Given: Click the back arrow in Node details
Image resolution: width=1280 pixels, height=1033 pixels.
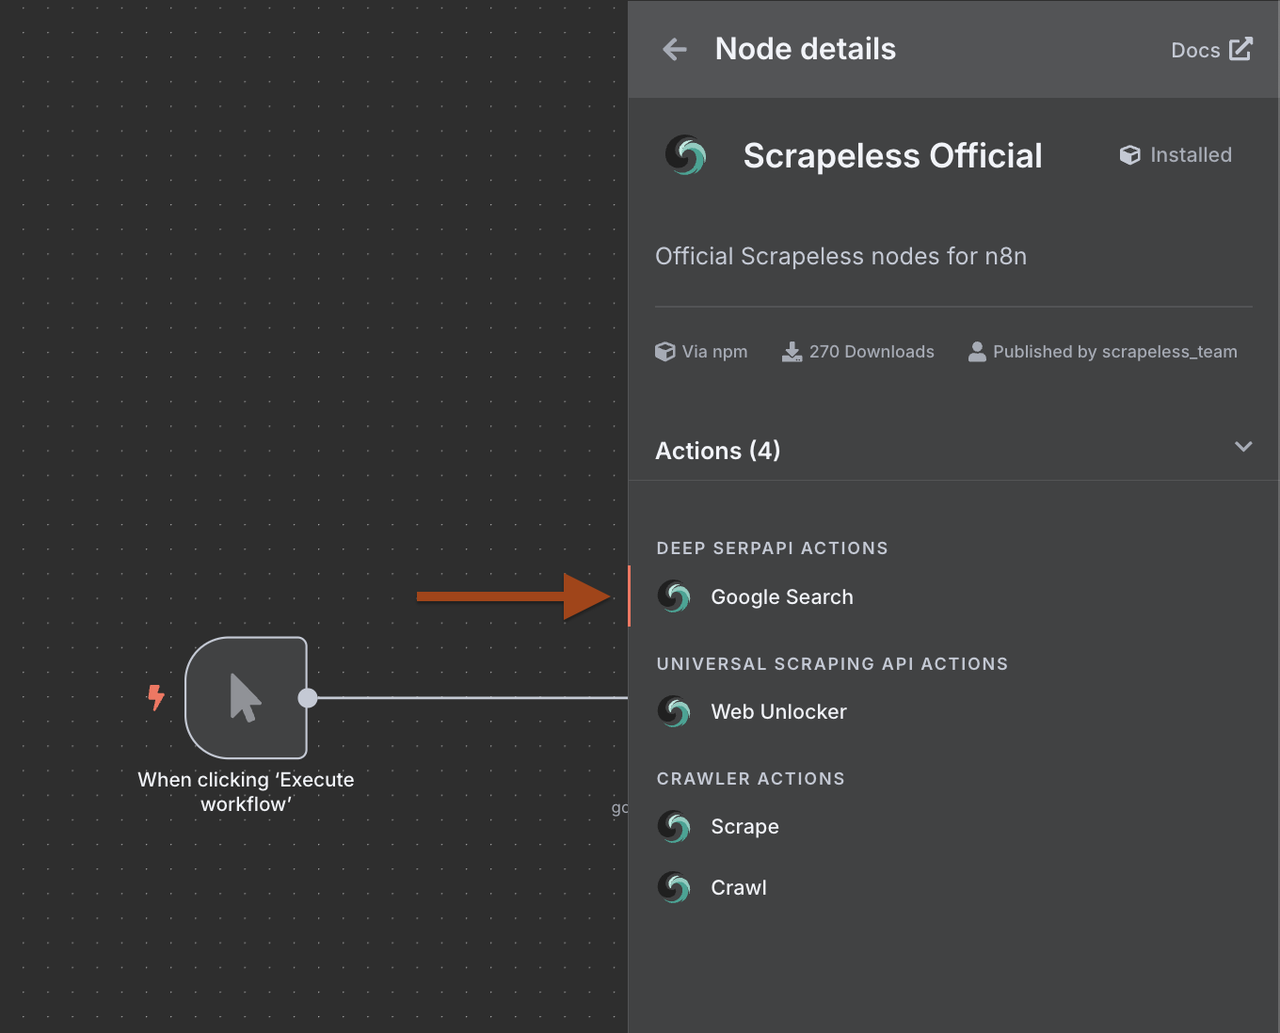Looking at the screenshot, I should click(675, 49).
